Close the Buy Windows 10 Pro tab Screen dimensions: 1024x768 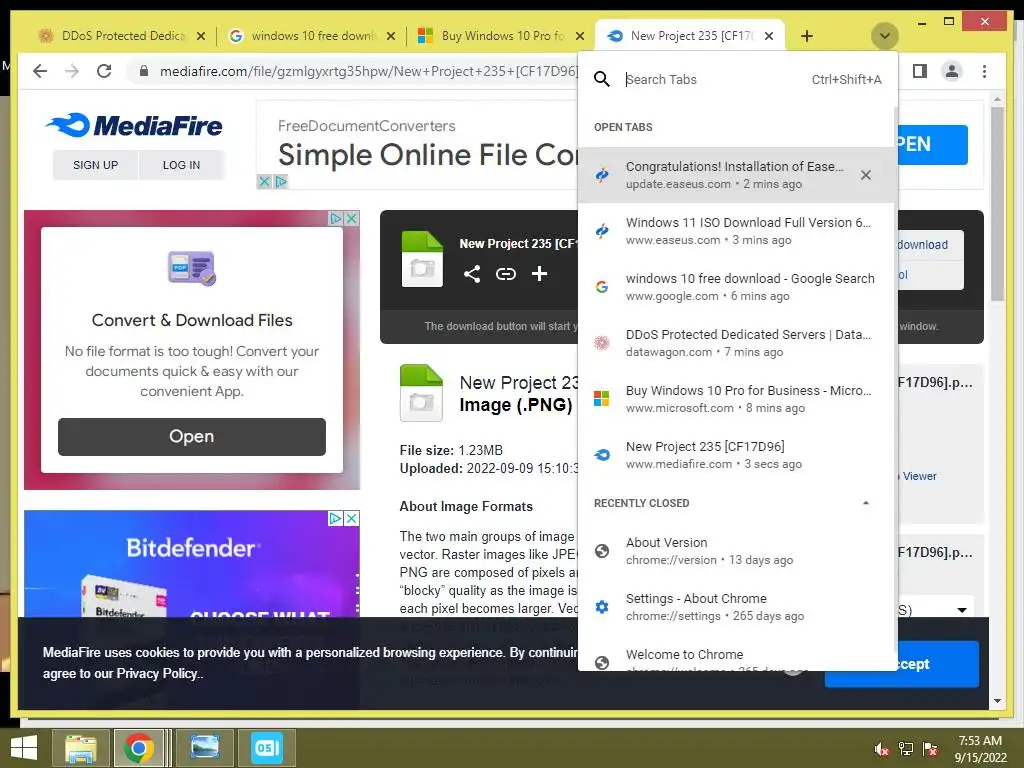(580, 36)
